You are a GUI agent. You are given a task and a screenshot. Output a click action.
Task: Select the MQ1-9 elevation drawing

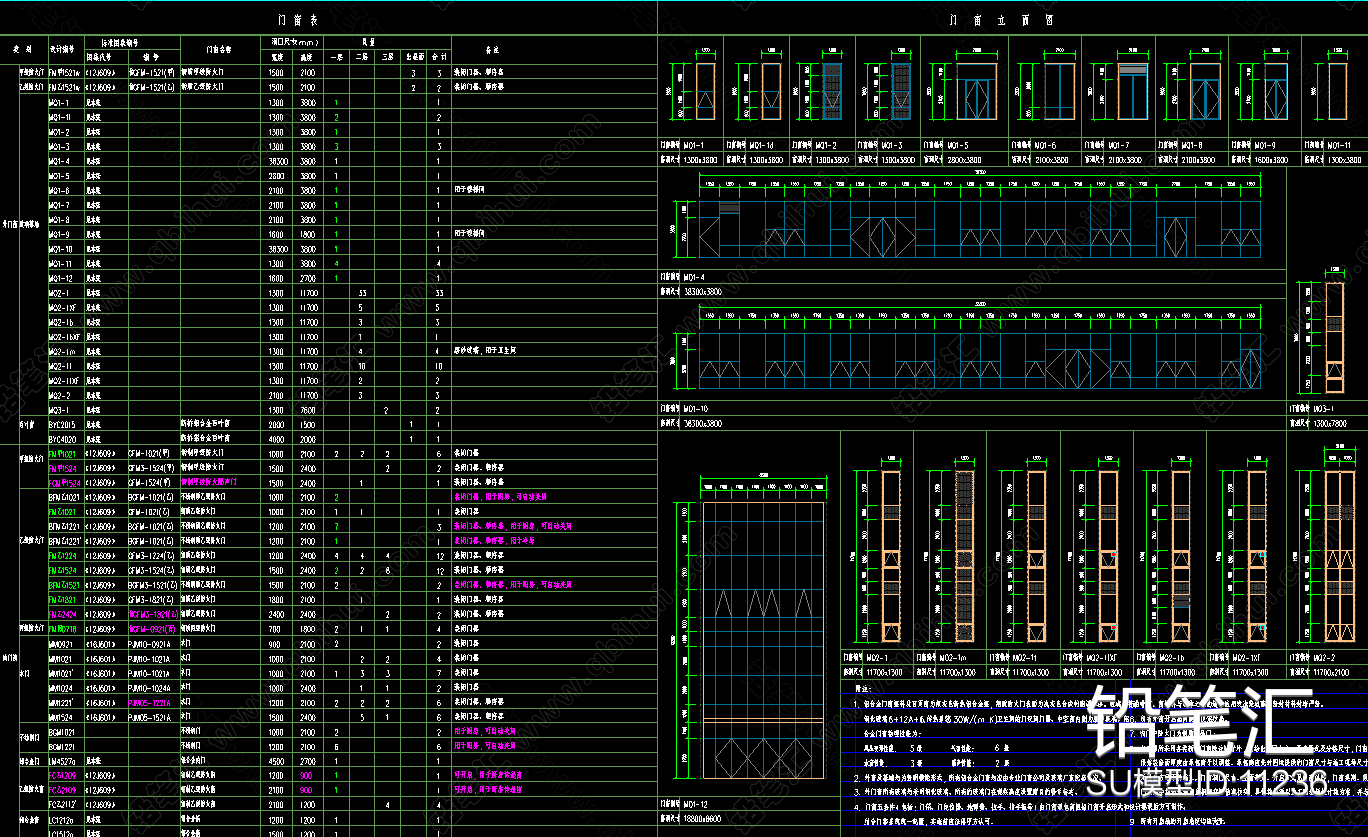click(x=1277, y=91)
